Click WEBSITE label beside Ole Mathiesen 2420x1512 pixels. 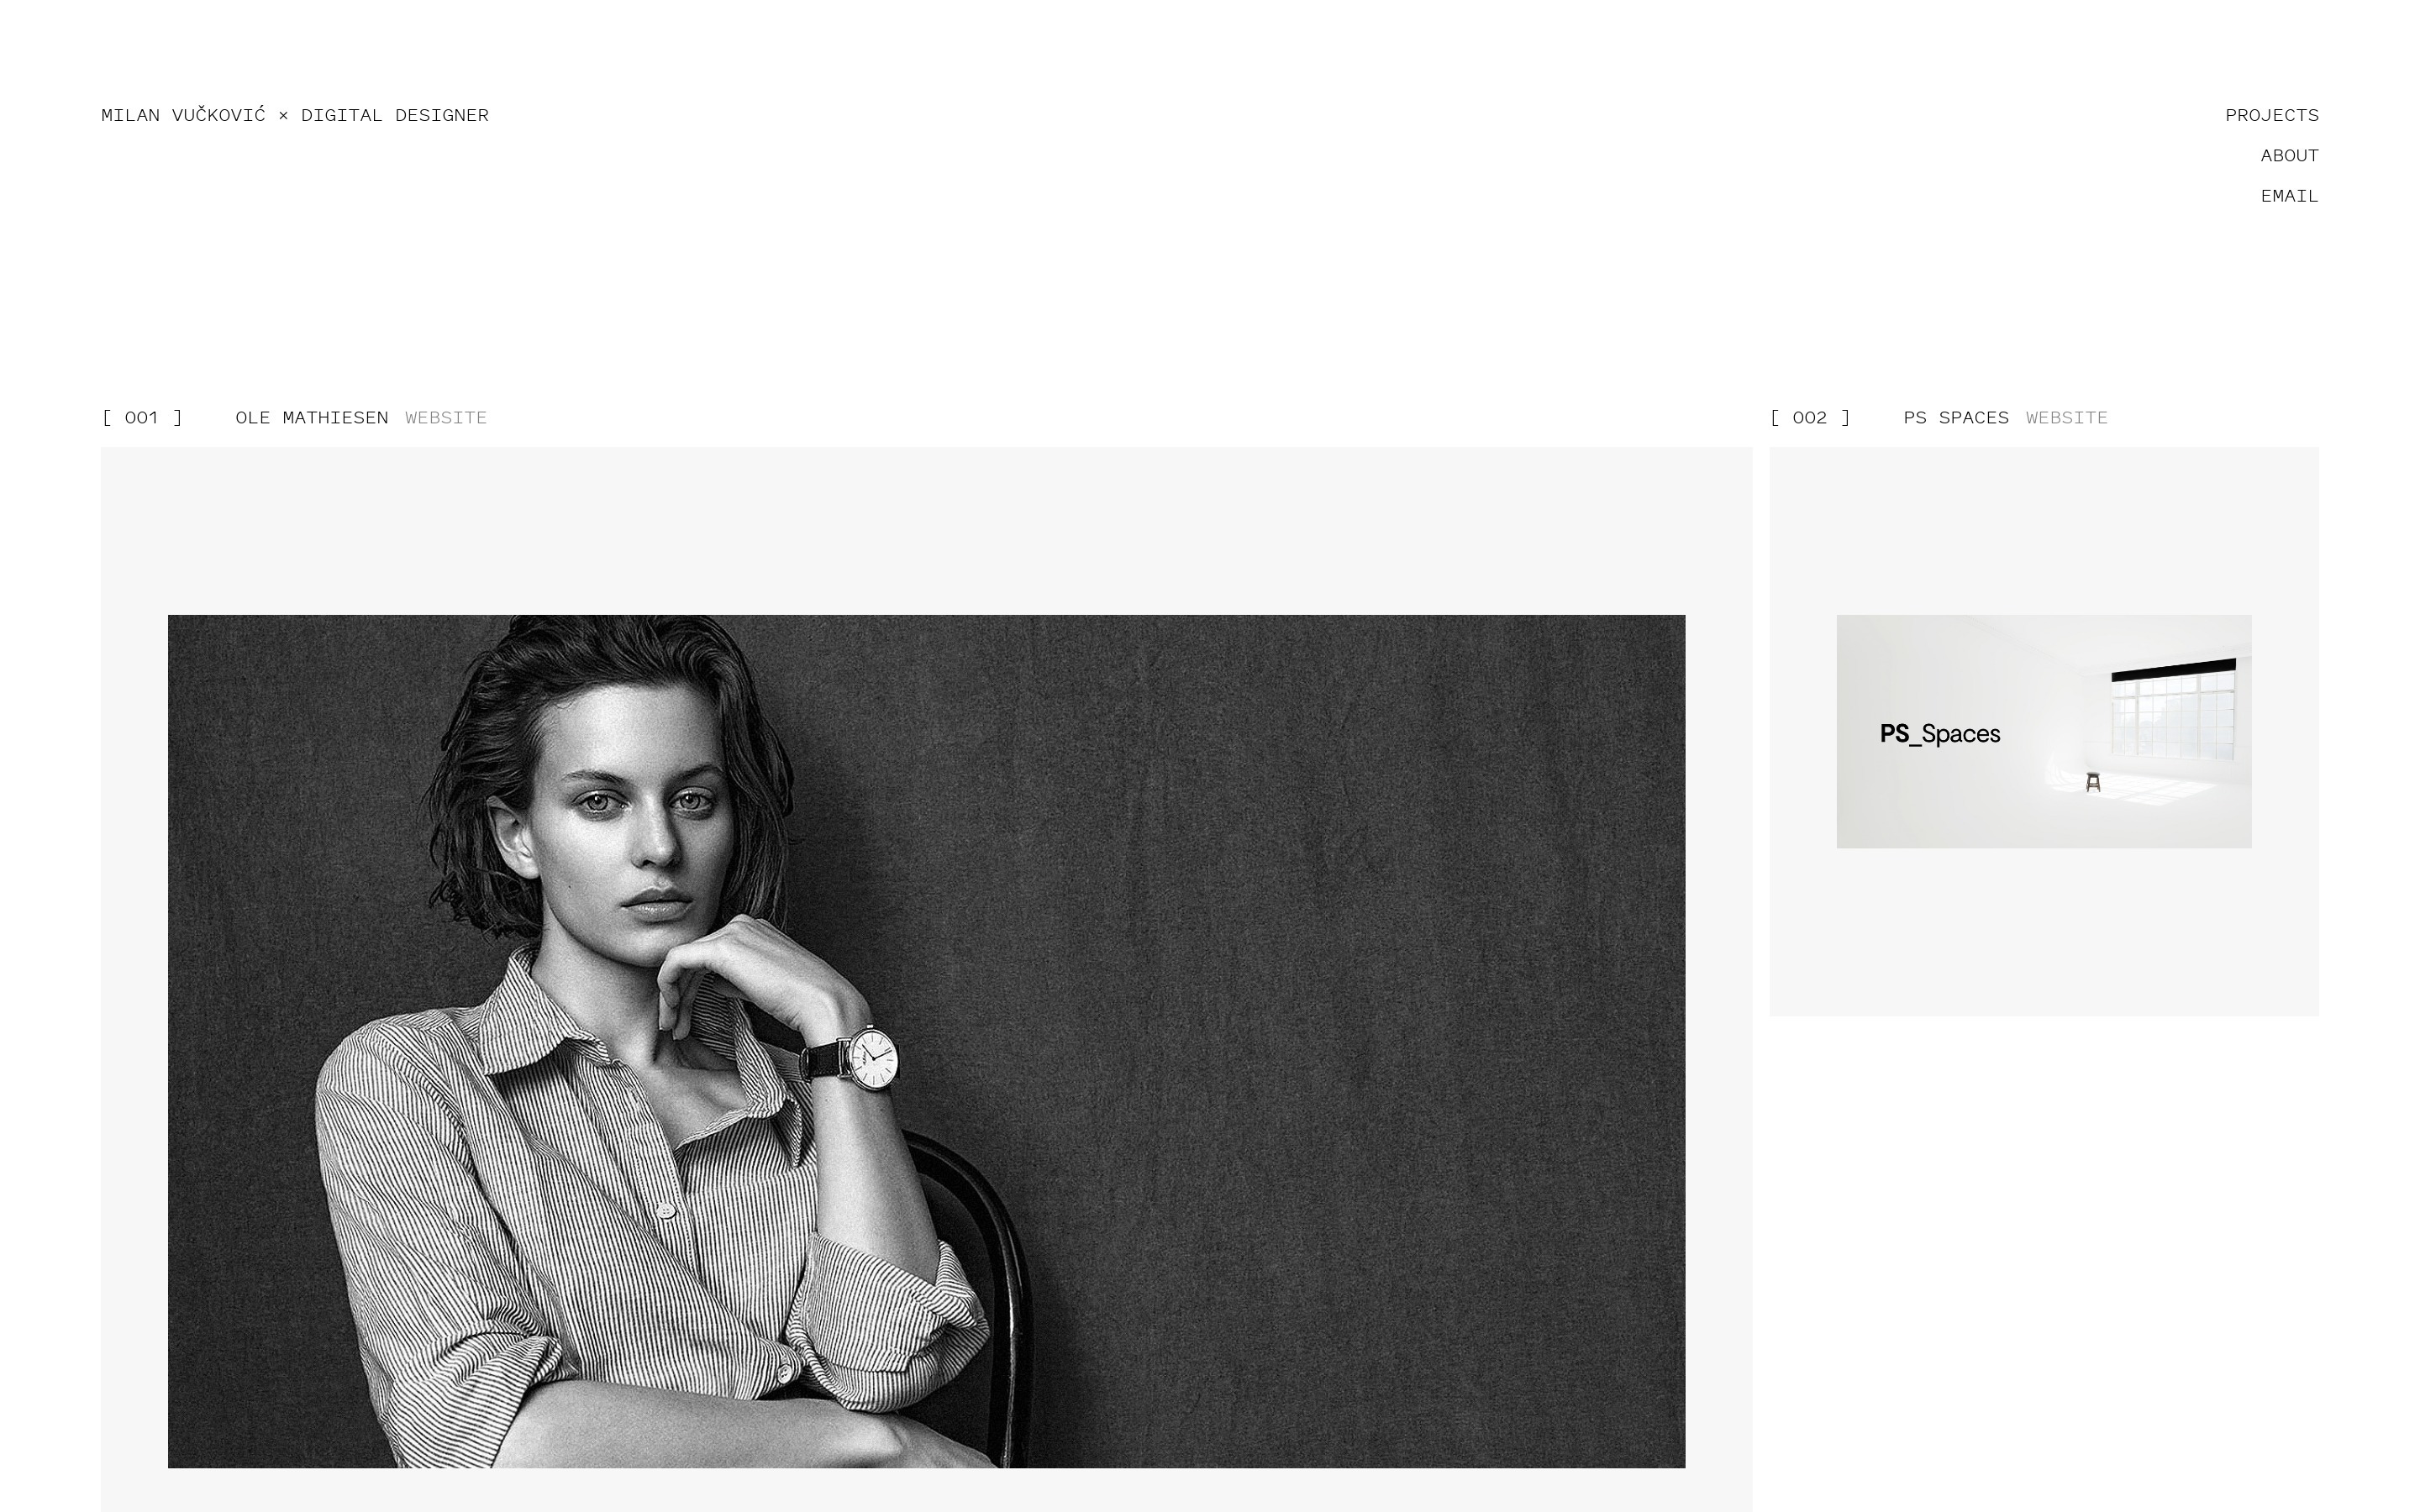[x=446, y=417]
